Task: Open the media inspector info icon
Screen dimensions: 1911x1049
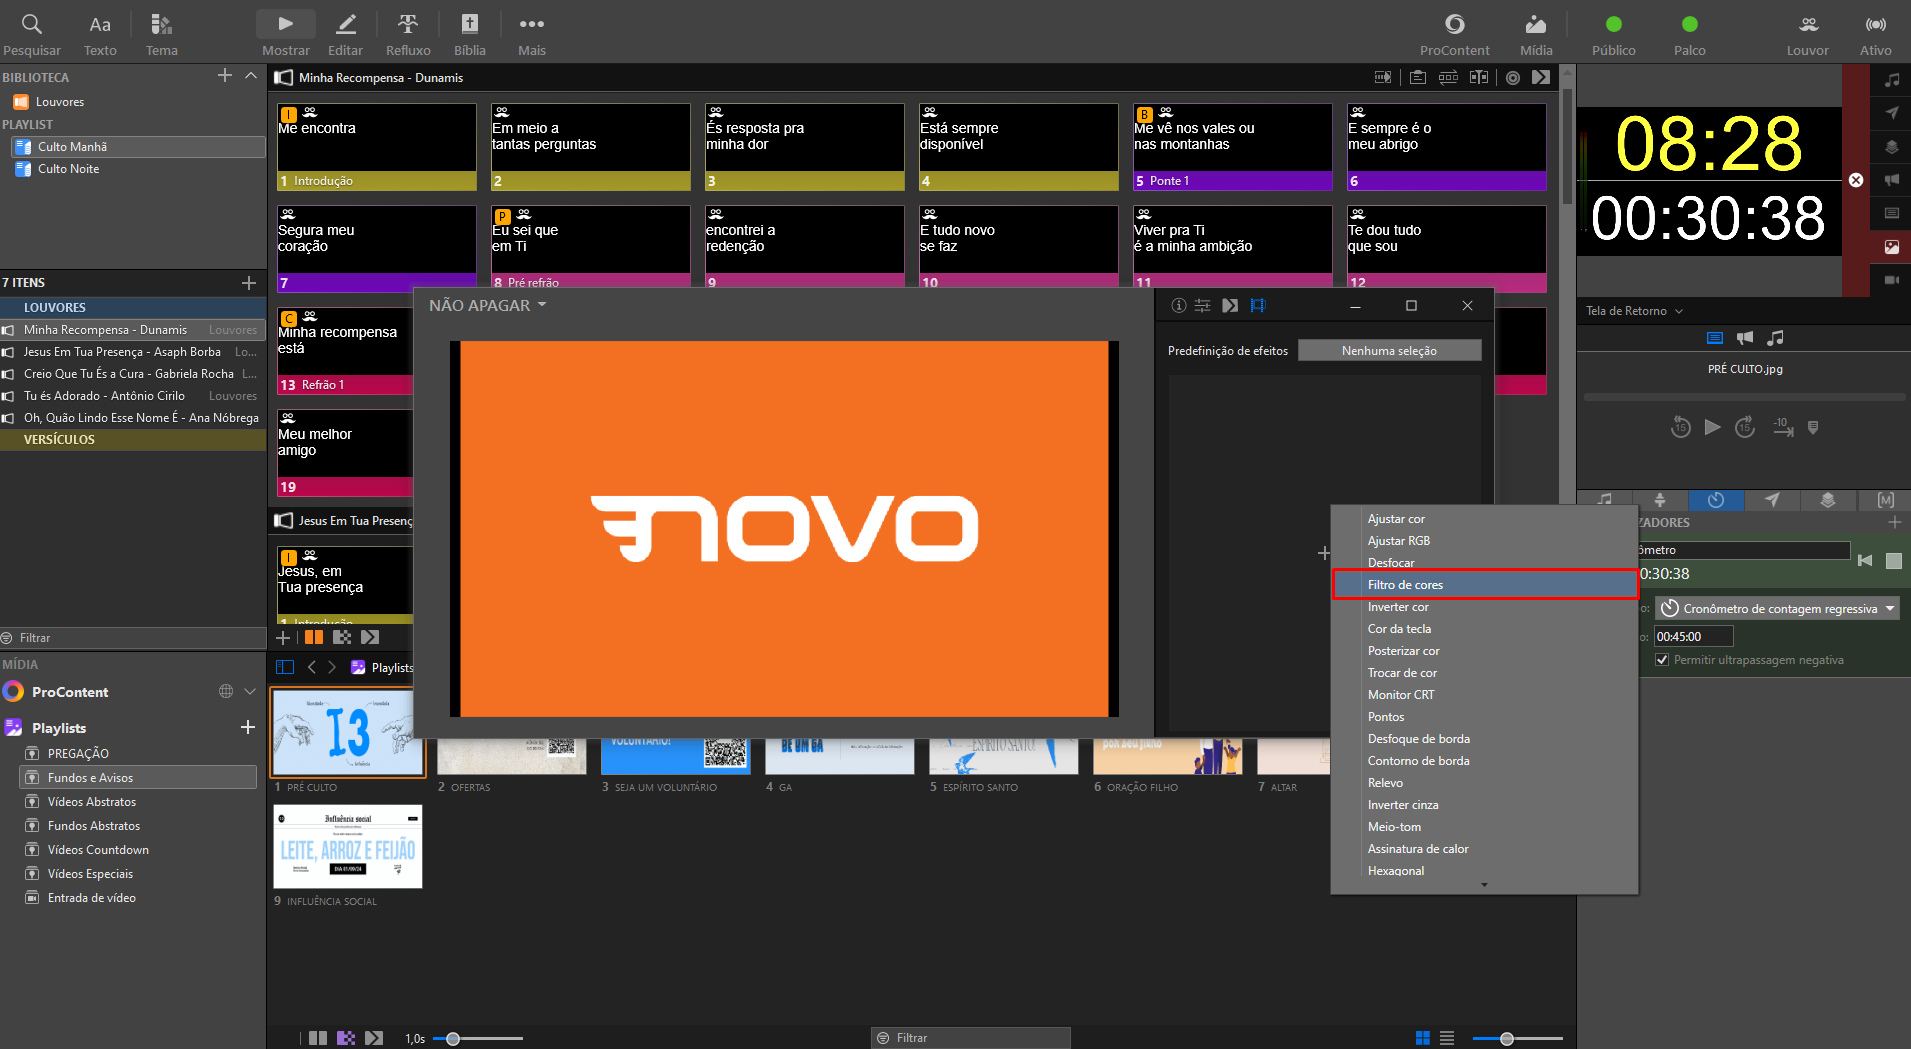Action: point(1179,306)
